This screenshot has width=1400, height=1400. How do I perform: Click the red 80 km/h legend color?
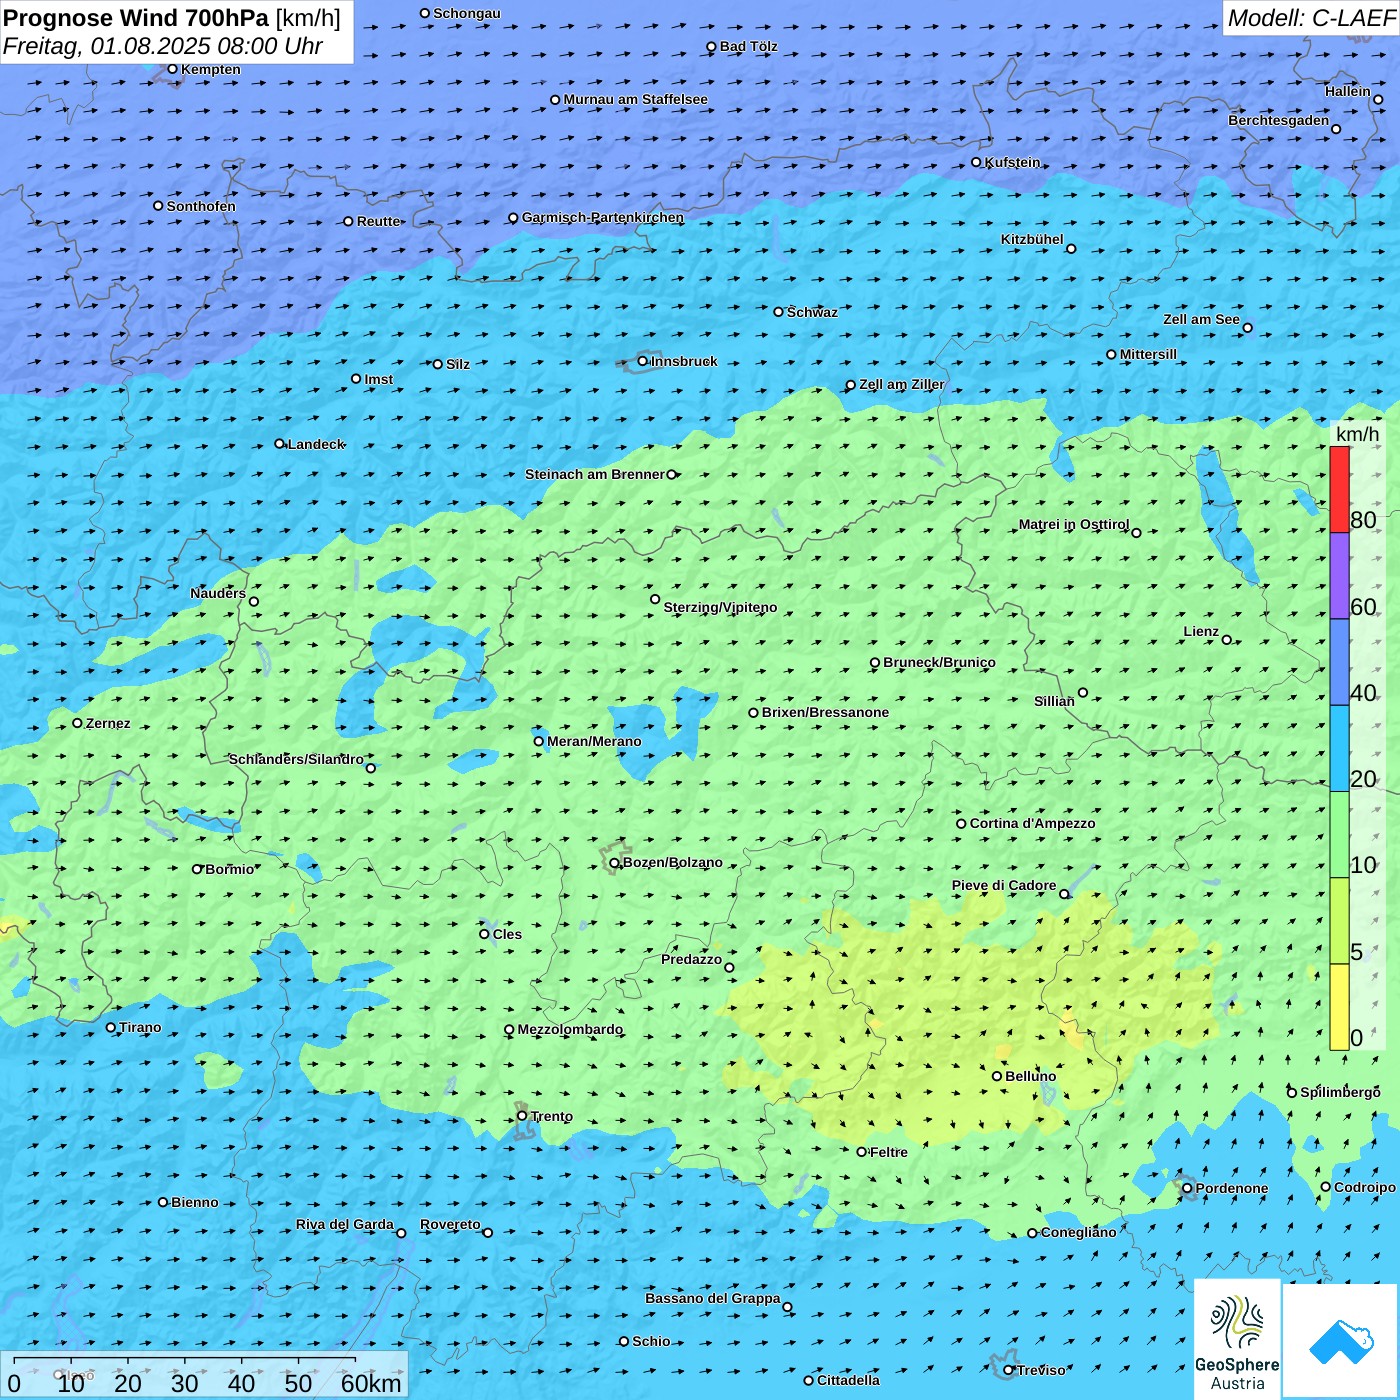(x=1339, y=489)
